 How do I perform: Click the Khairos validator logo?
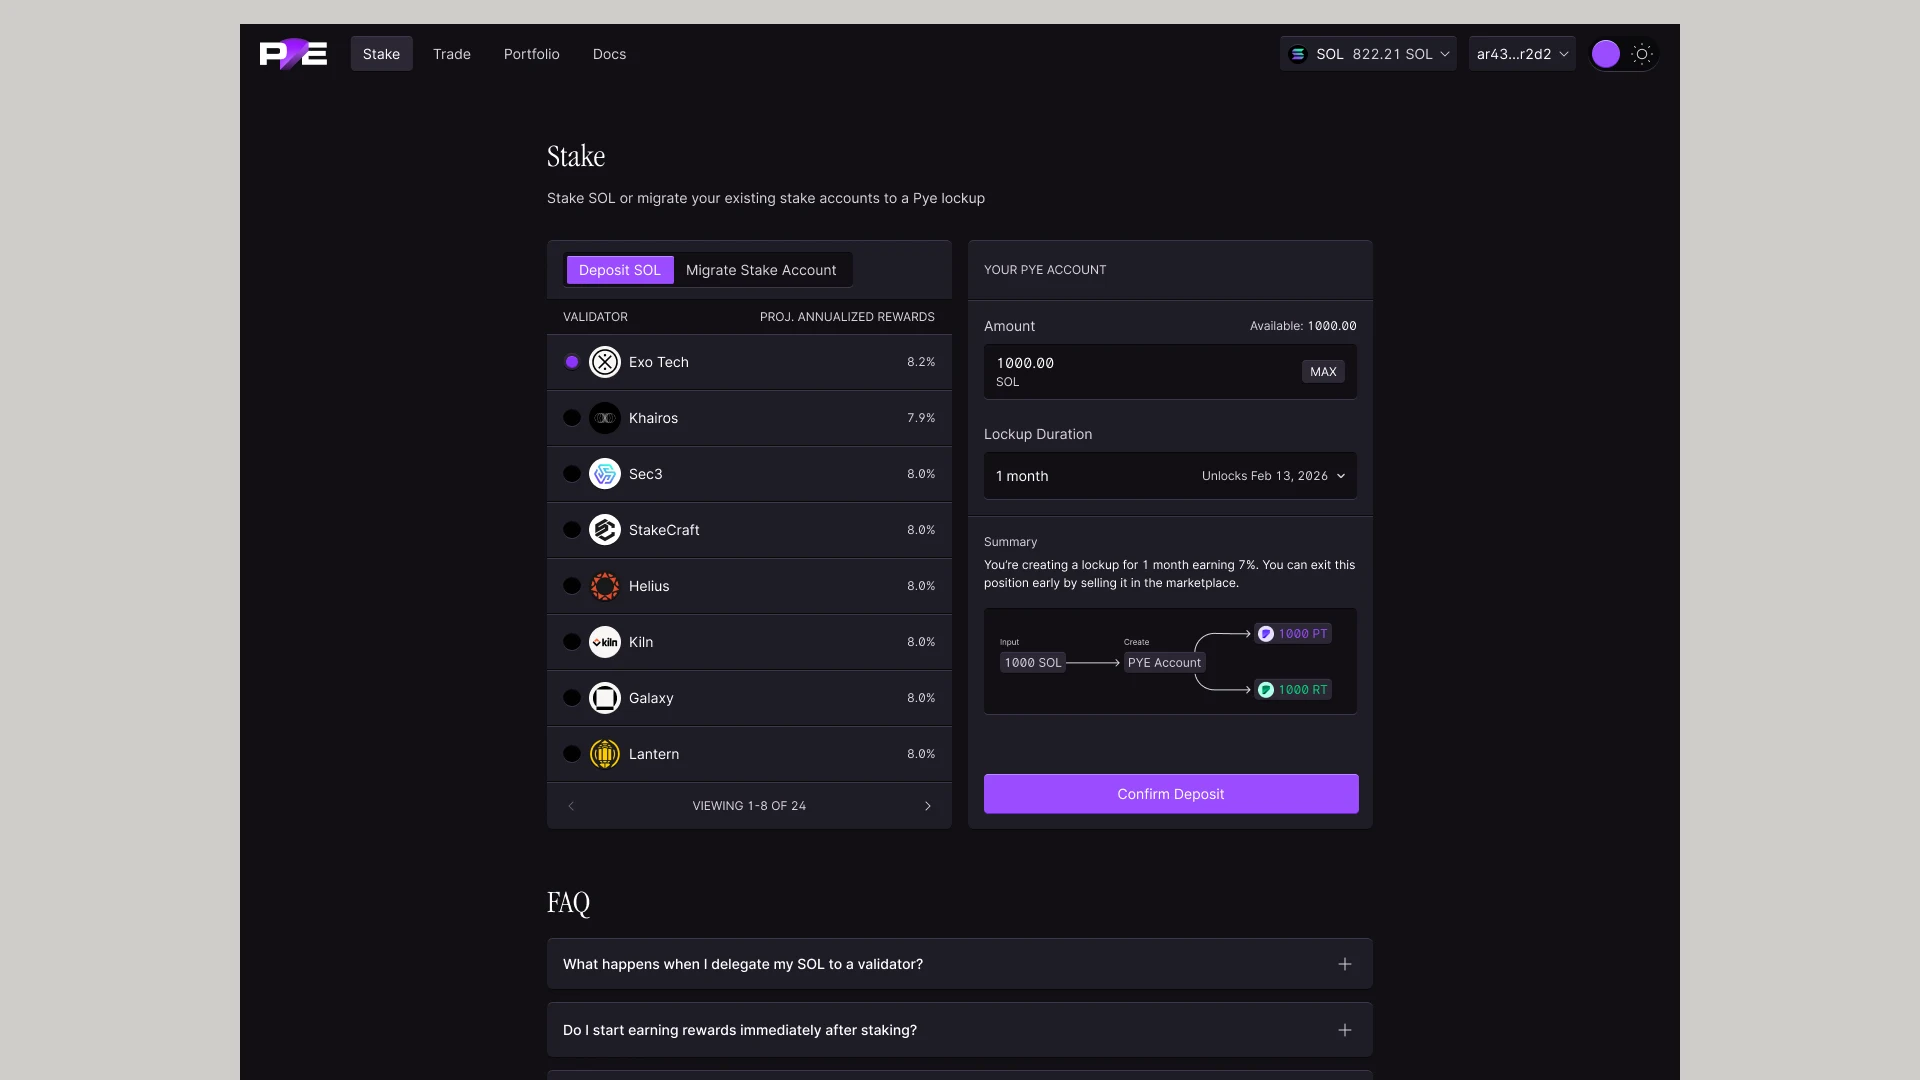pos(605,418)
